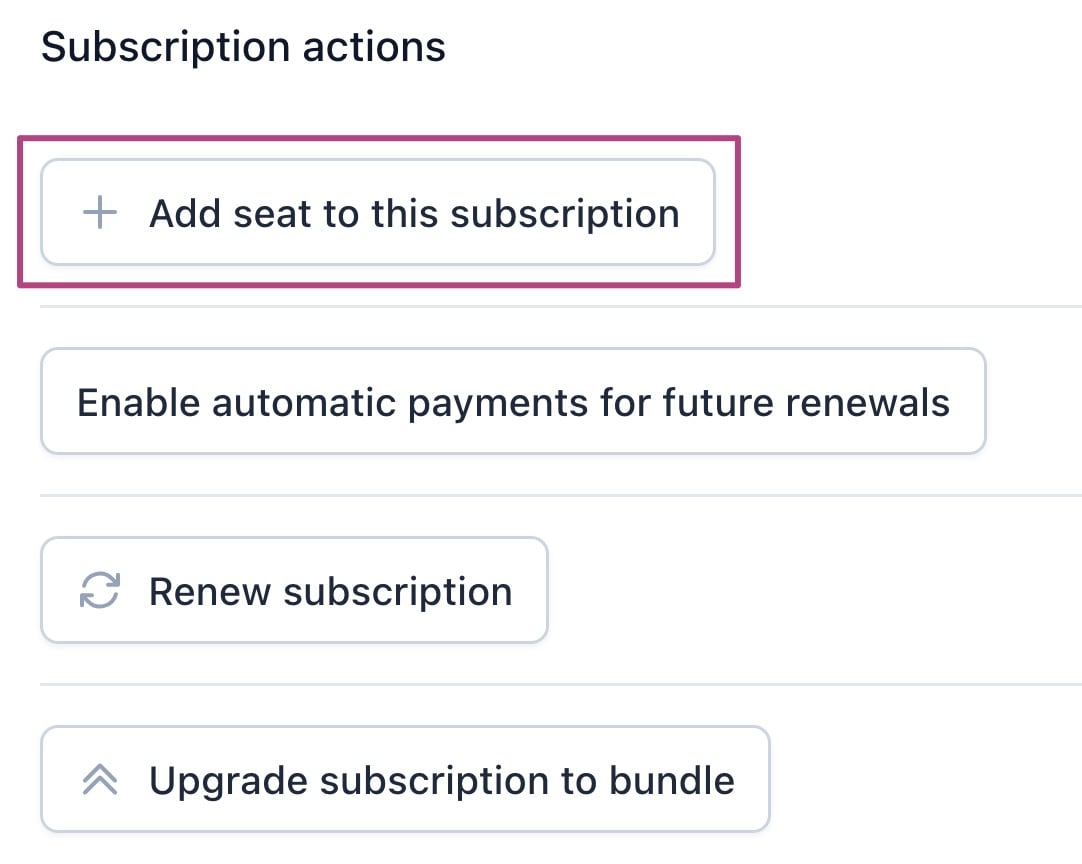Tap the word 'seat' in the first button

(272, 213)
